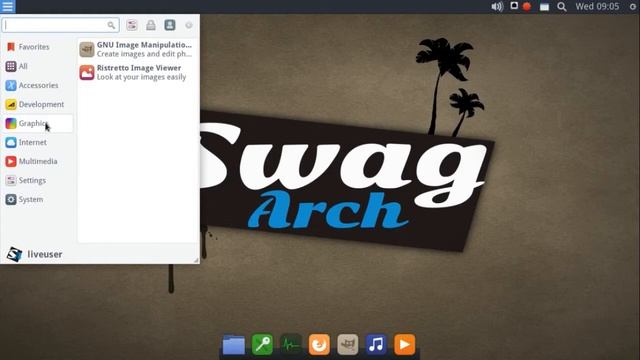Image resolution: width=640 pixels, height=360 pixels.
Task: Launch Ristretto Image Viewer entry
Action: [x=137, y=73]
